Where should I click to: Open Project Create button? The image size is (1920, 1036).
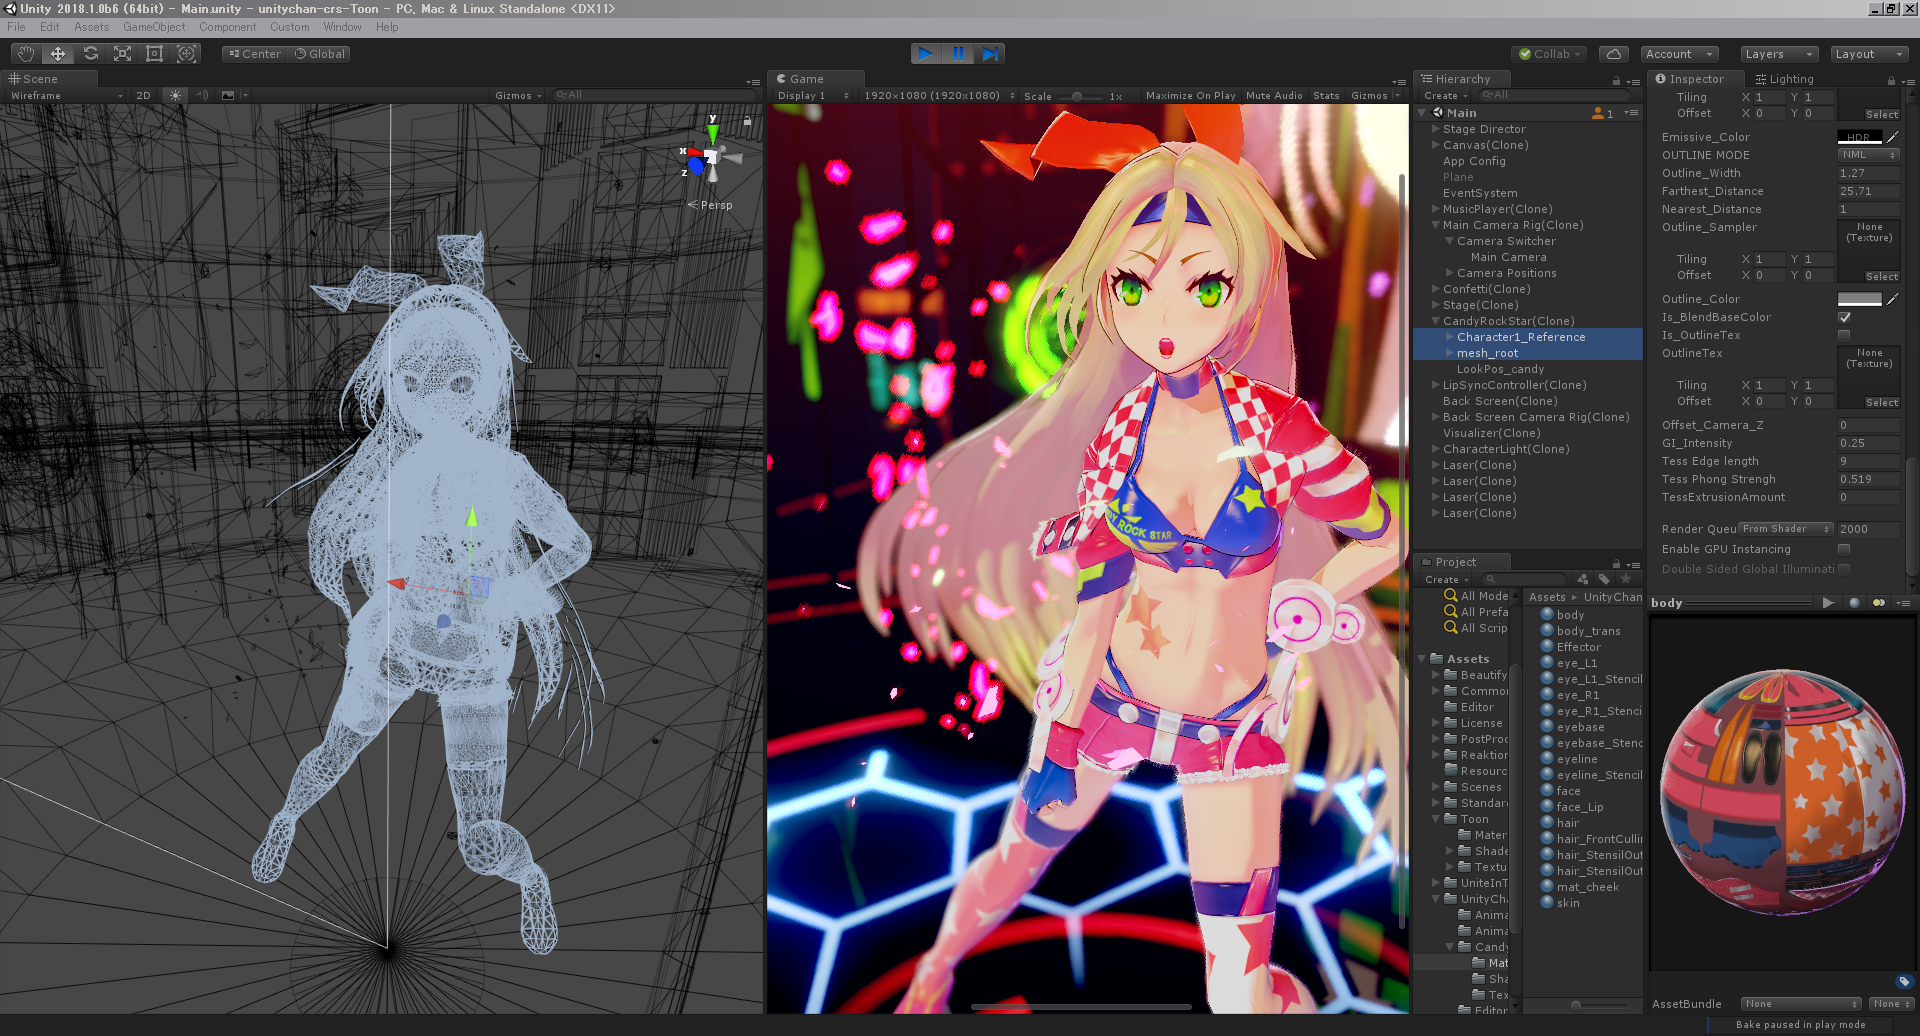click(x=1446, y=580)
